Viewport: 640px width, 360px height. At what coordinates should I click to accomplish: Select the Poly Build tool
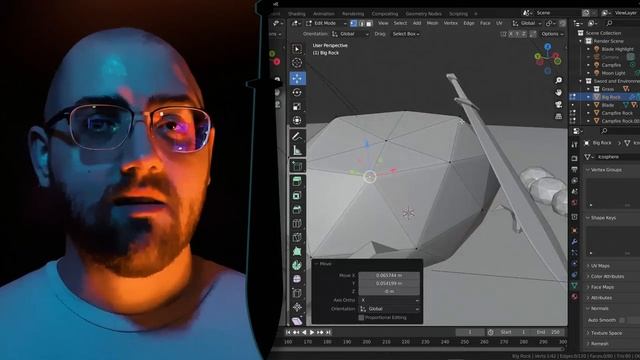click(x=297, y=251)
